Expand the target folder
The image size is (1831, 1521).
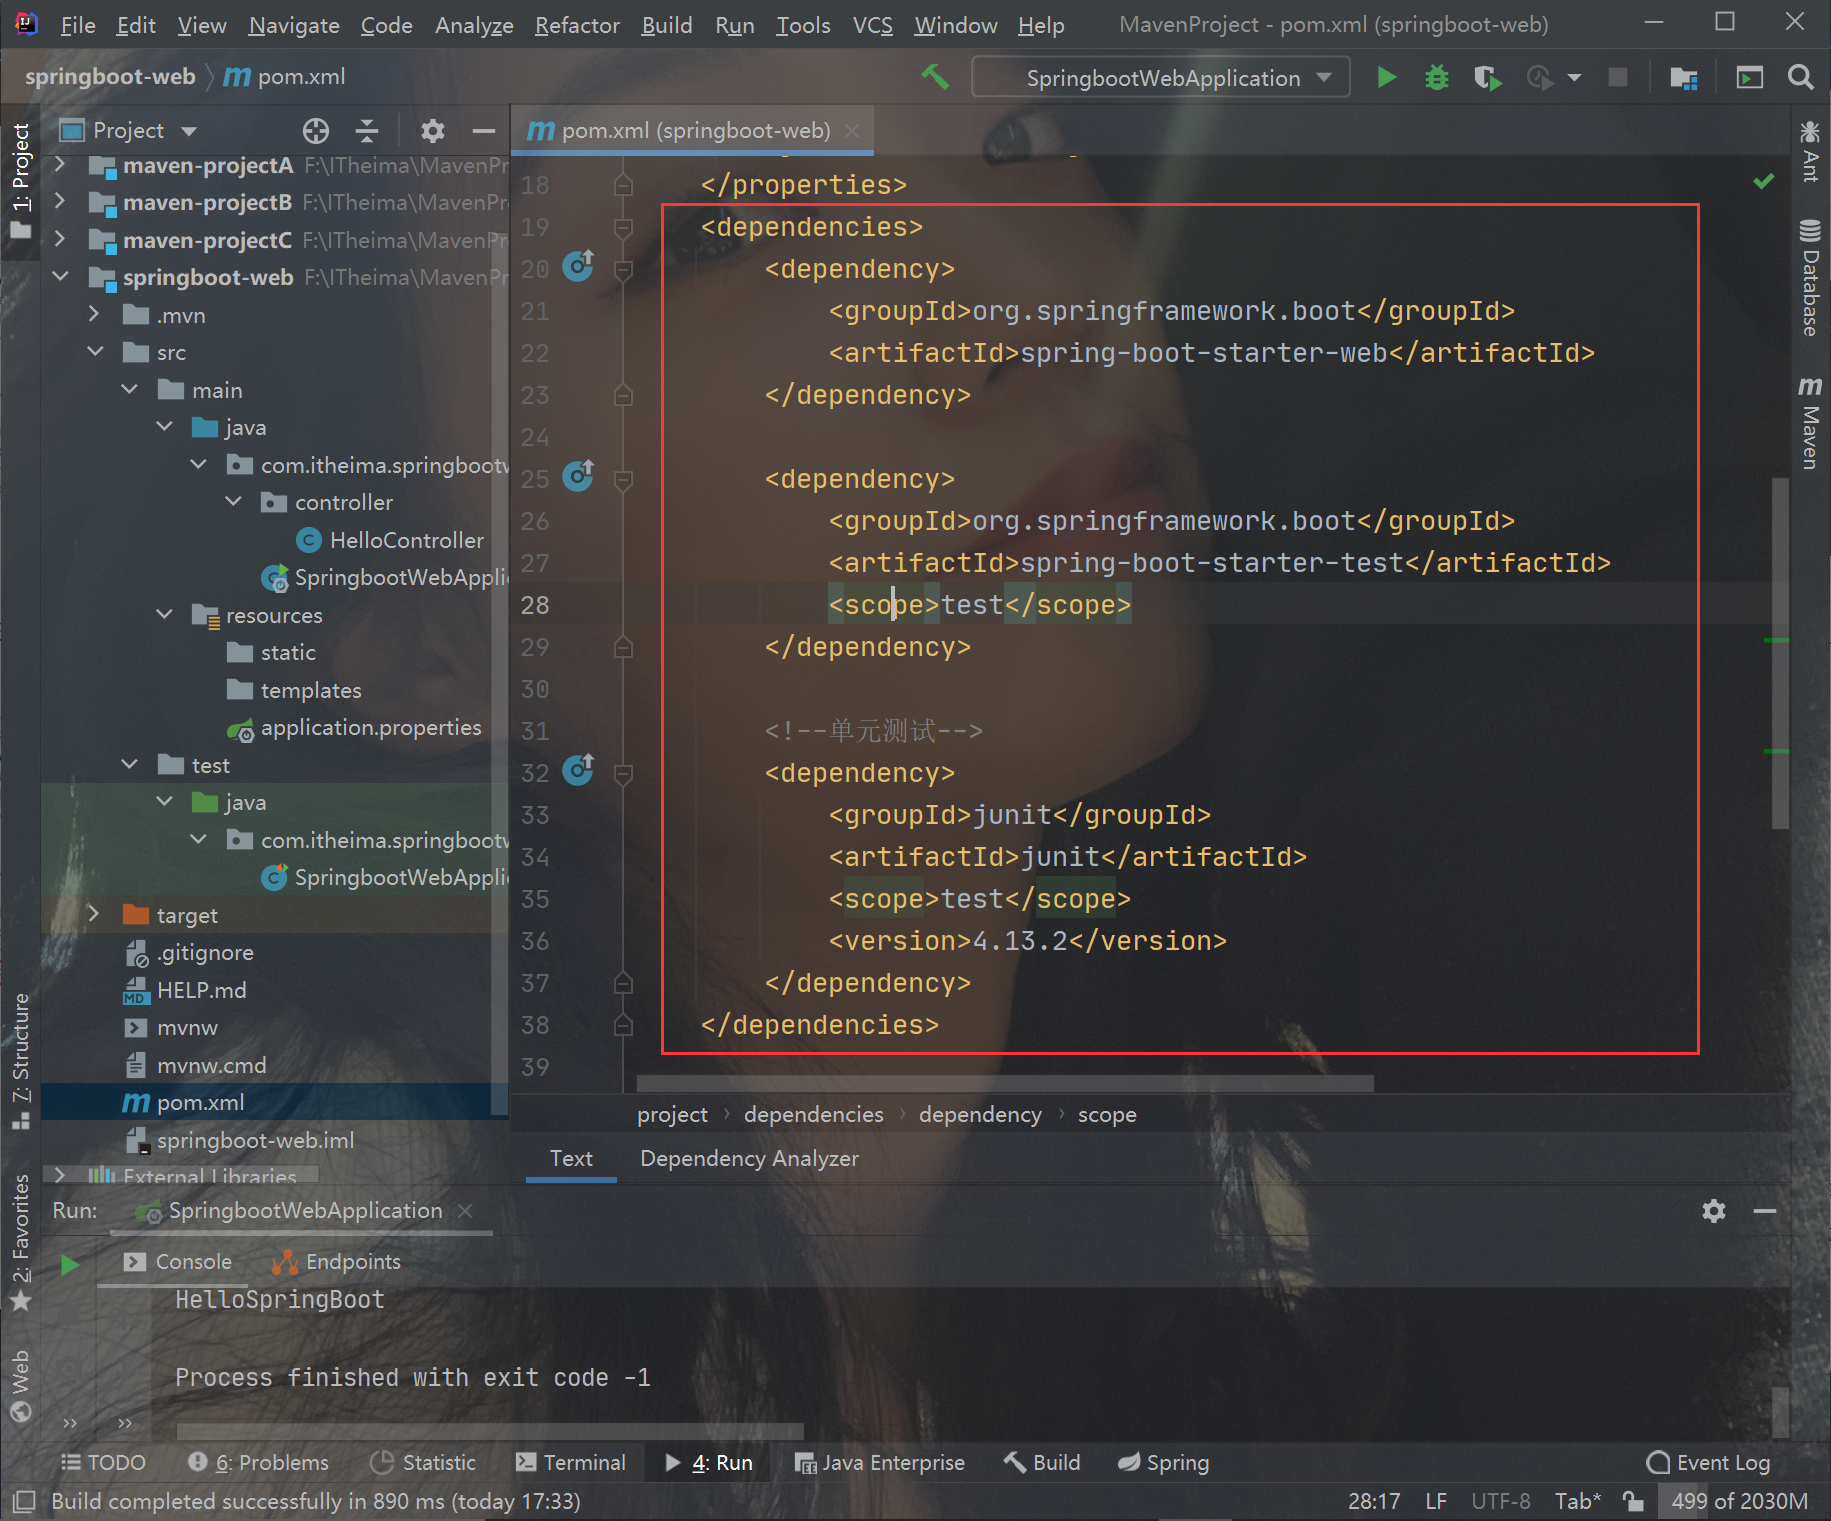(94, 914)
